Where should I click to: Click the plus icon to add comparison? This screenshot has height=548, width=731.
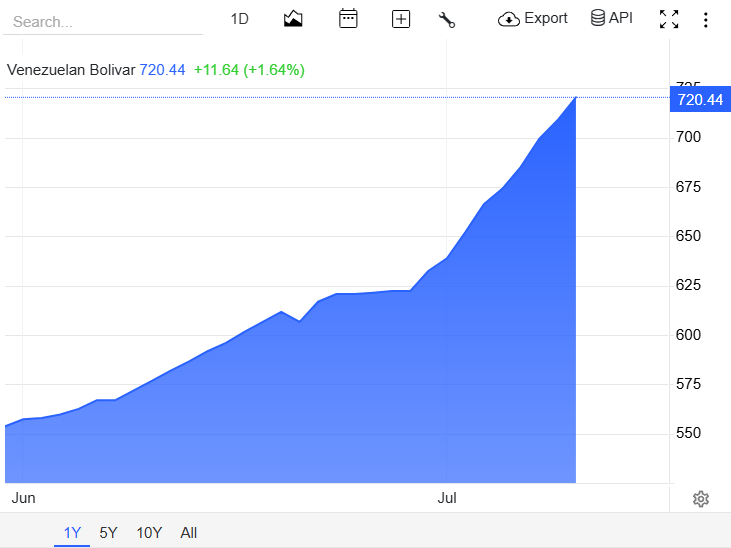click(x=401, y=20)
